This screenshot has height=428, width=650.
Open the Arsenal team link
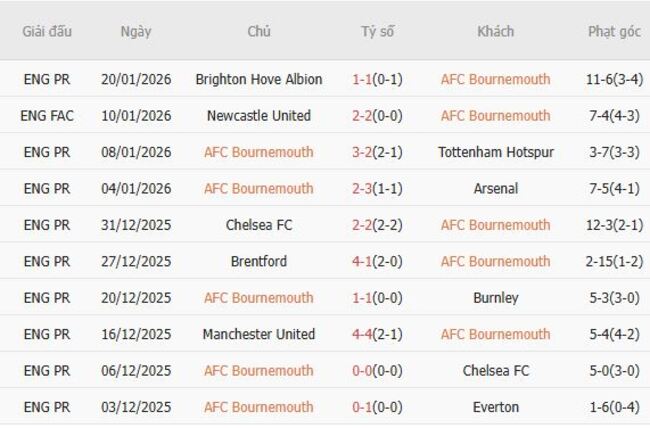[495, 188]
